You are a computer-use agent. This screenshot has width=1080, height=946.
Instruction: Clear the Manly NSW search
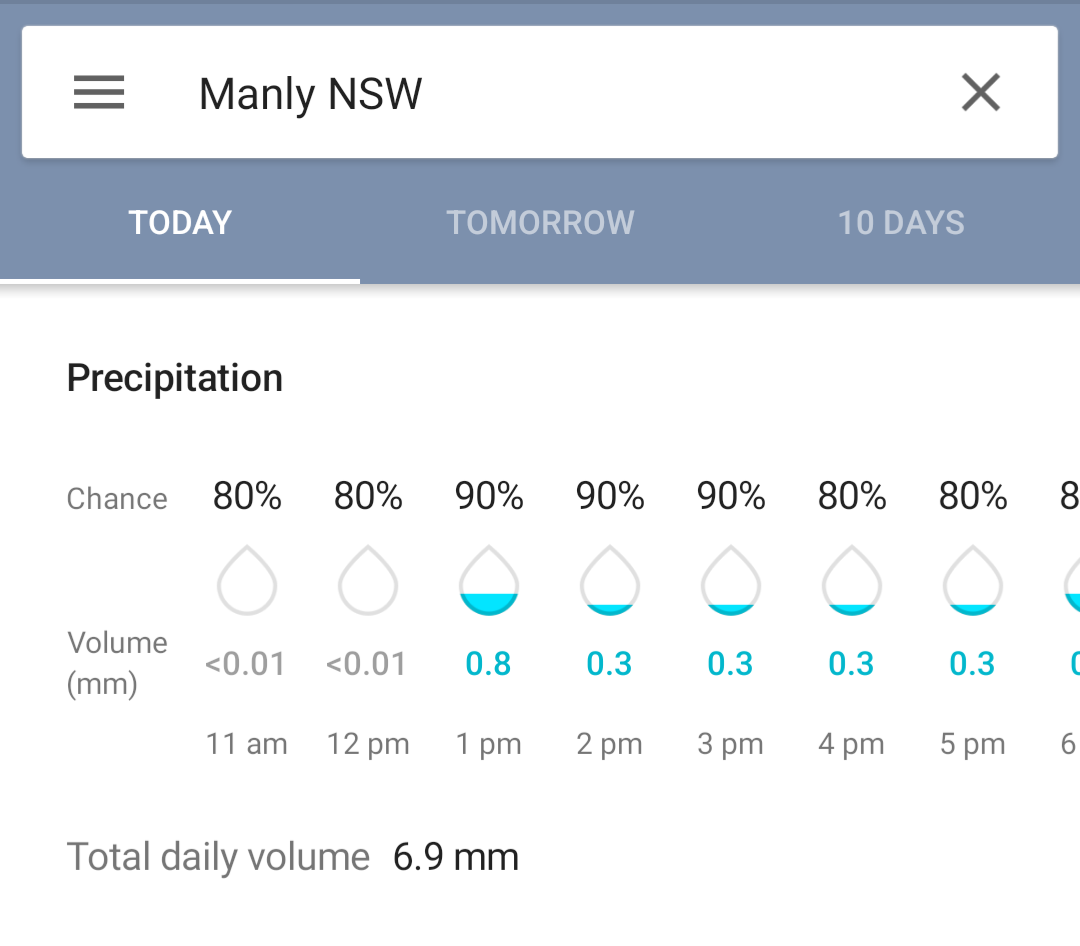(x=981, y=92)
